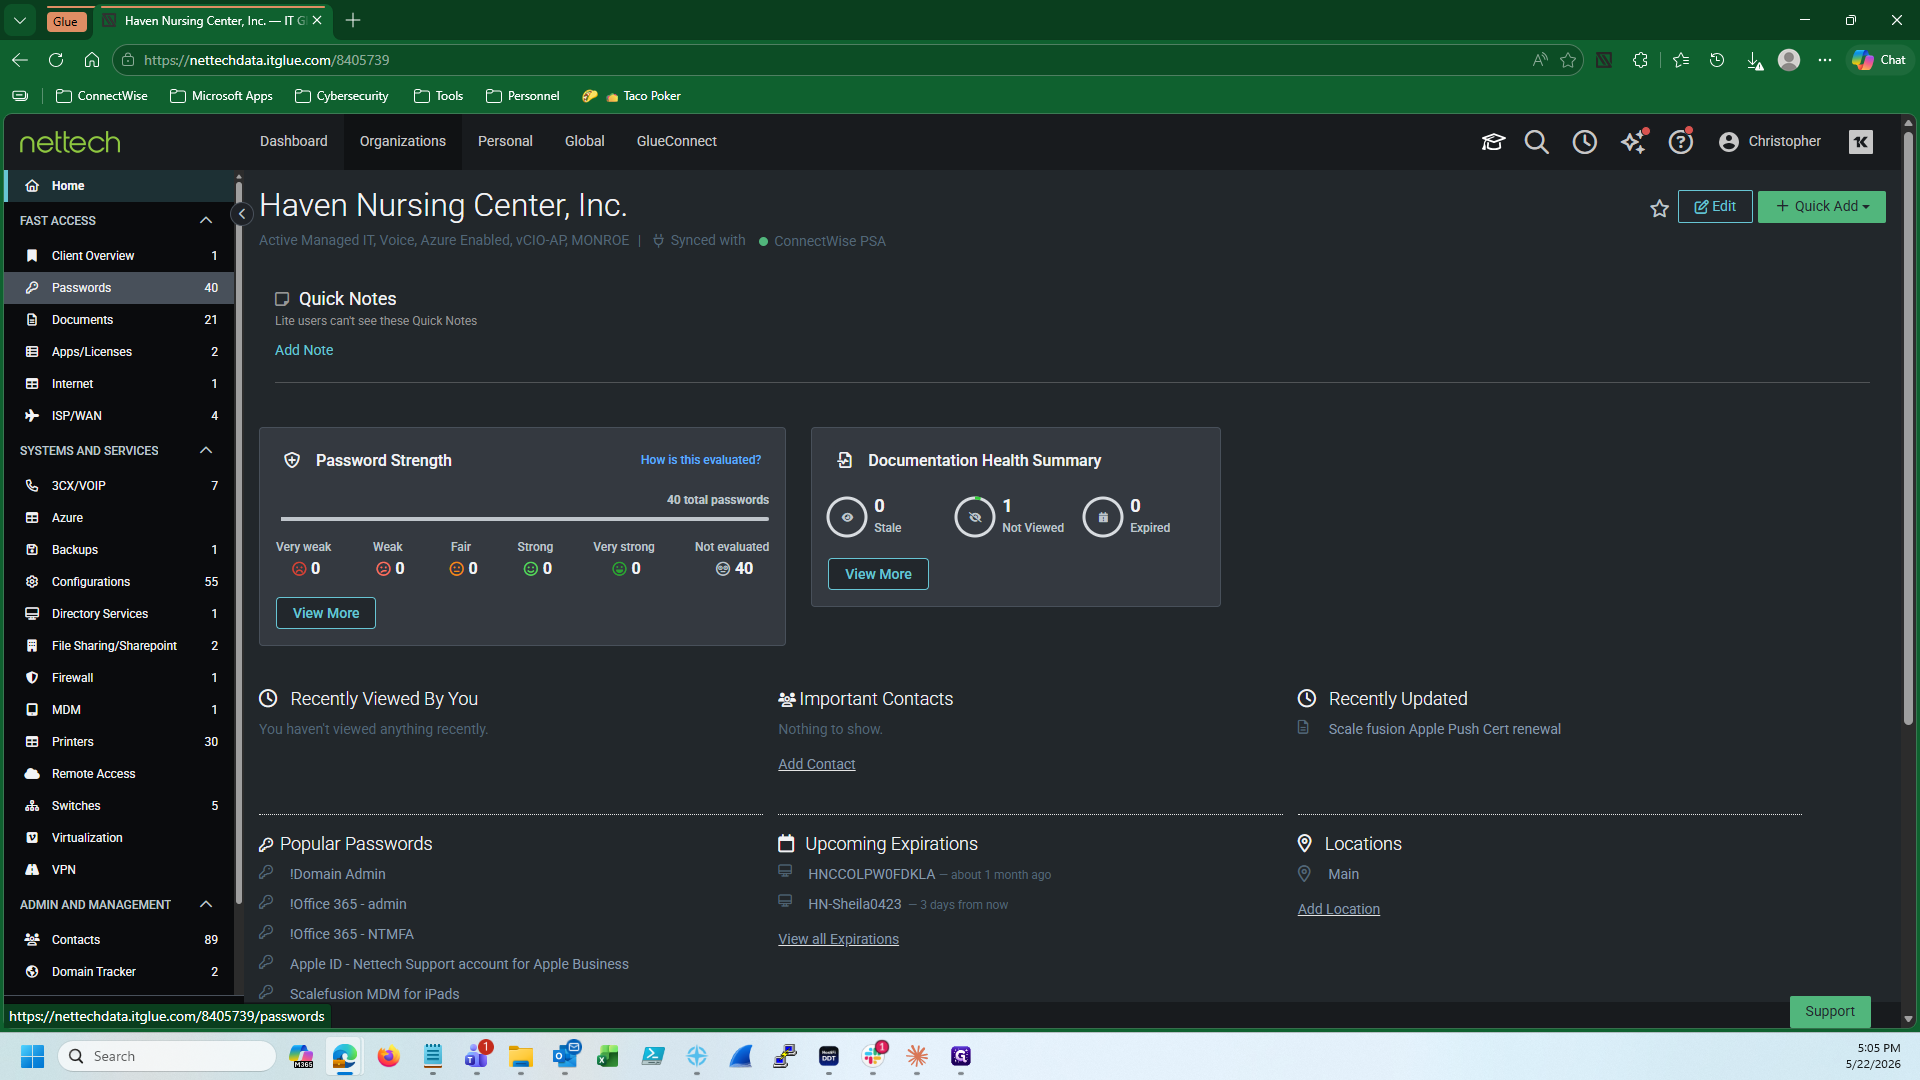
Task: Open Remote Access in the sidebar
Action: [x=120, y=774]
